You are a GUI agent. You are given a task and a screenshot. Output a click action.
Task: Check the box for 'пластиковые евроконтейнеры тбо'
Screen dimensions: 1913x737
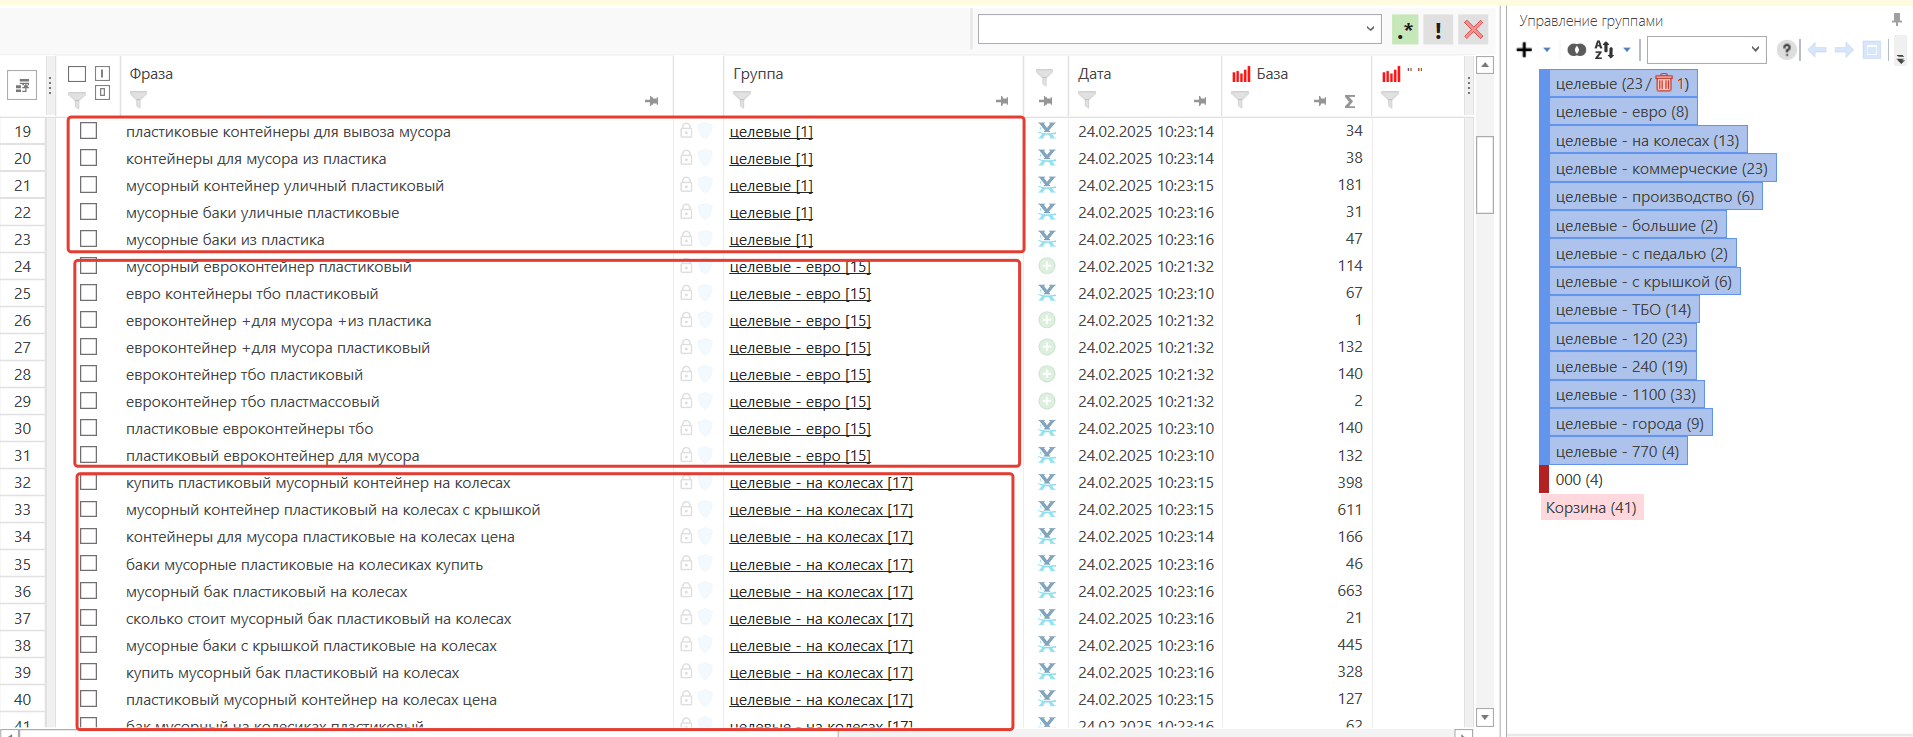(x=89, y=427)
